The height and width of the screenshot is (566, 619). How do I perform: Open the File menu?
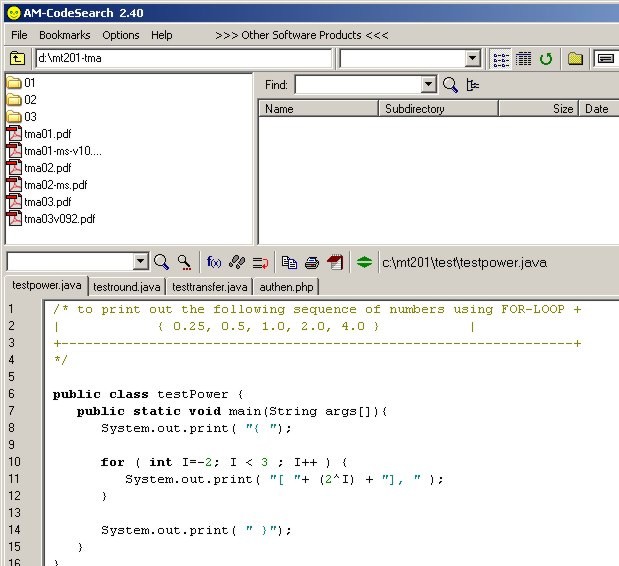(19, 35)
